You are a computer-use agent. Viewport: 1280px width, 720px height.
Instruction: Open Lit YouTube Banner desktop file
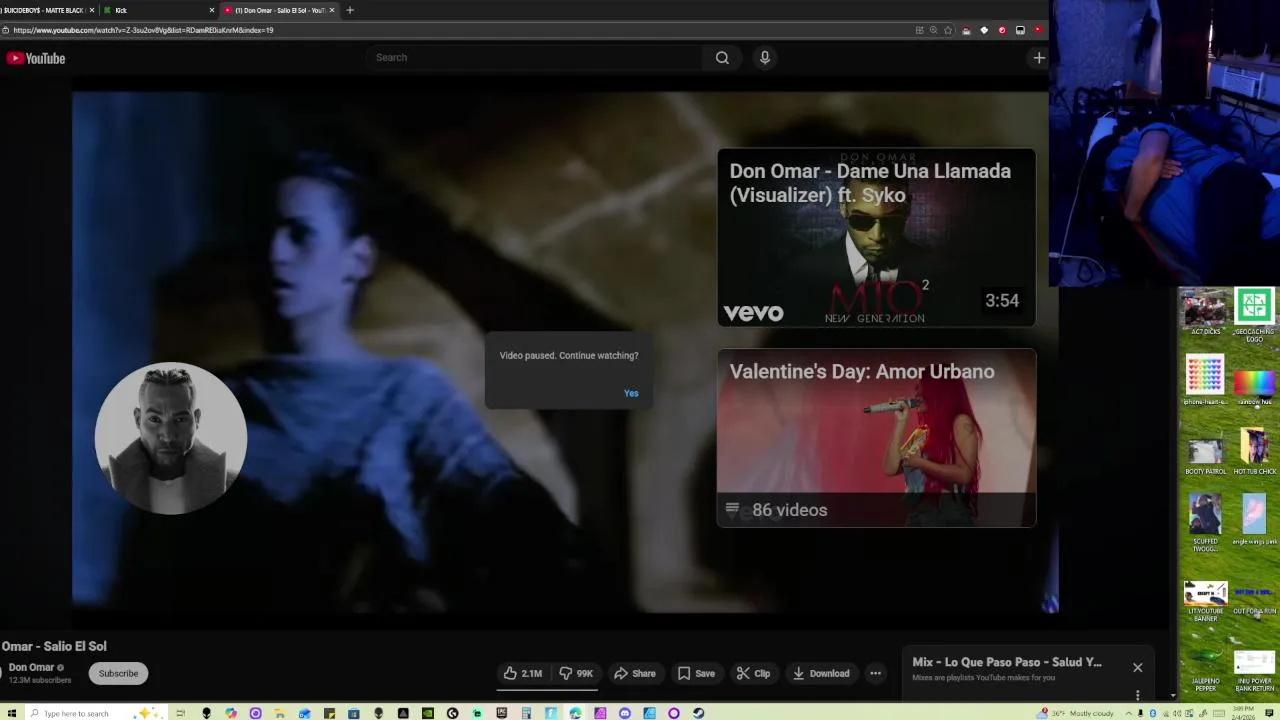coord(1205,602)
